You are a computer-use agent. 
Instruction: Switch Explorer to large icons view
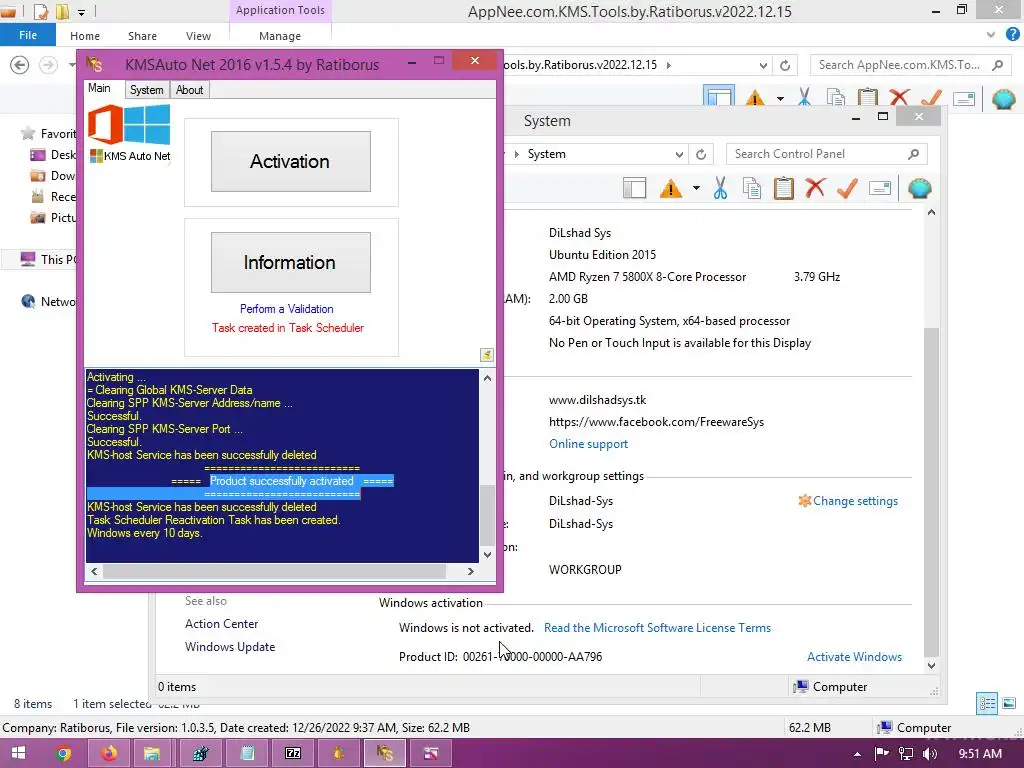tap(1009, 703)
